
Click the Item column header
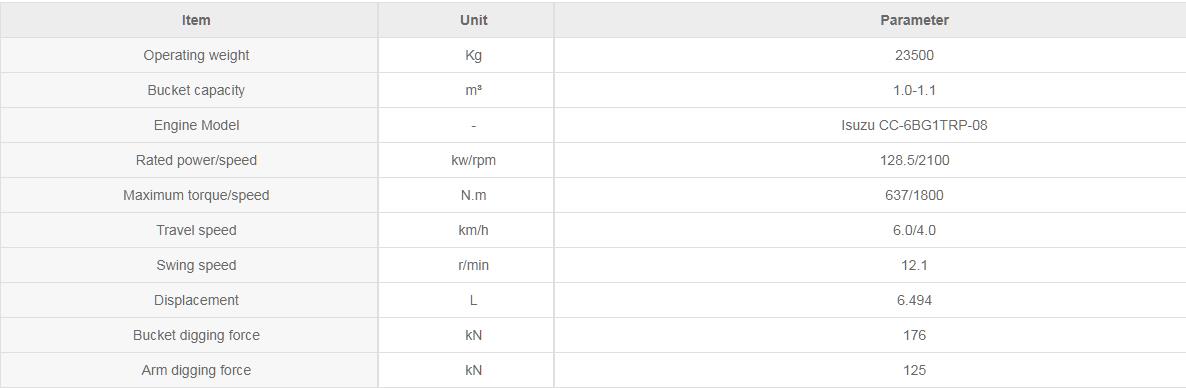(x=196, y=20)
